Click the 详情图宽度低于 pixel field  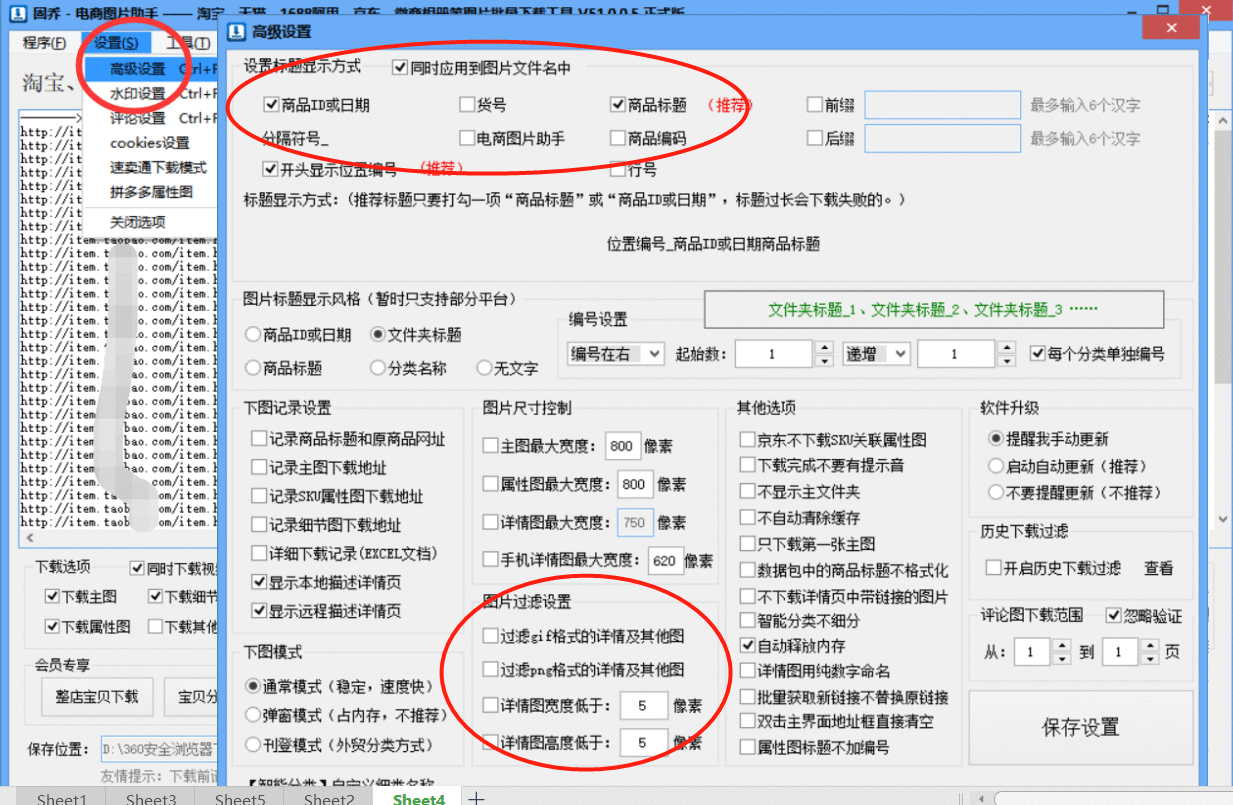click(x=644, y=706)
